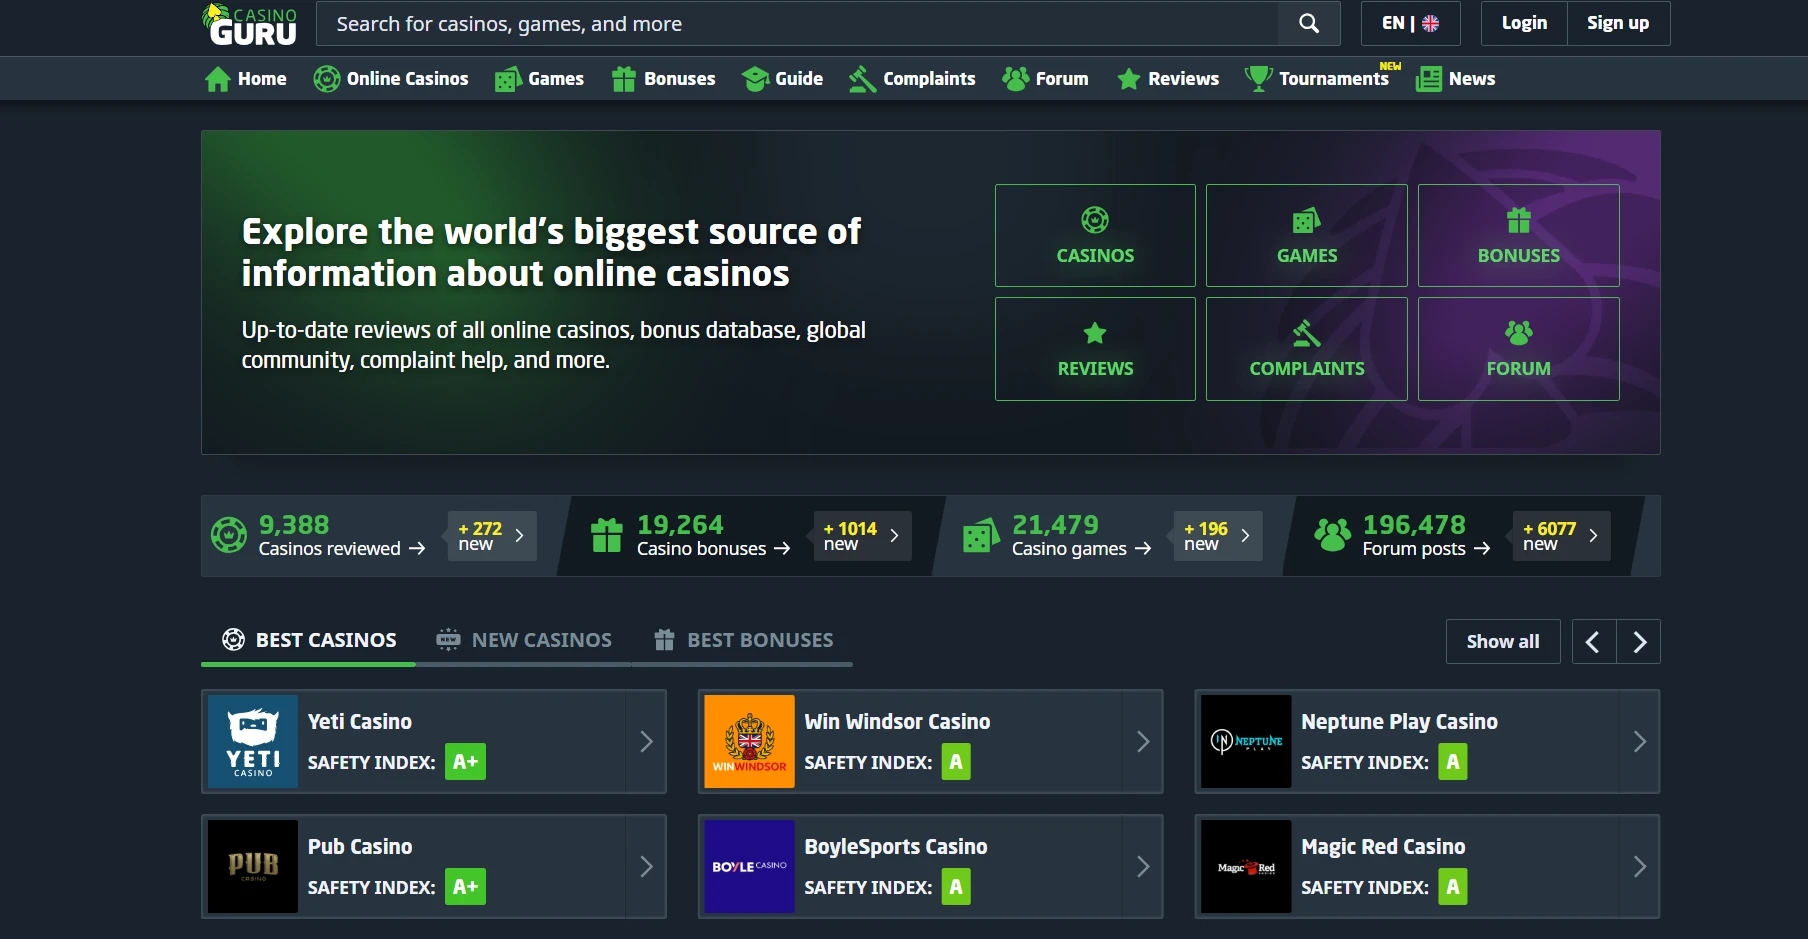Viewport: 1808px width, 939px height.
Task: Click the Complaints gavel tile
Action: [1306, 349]
